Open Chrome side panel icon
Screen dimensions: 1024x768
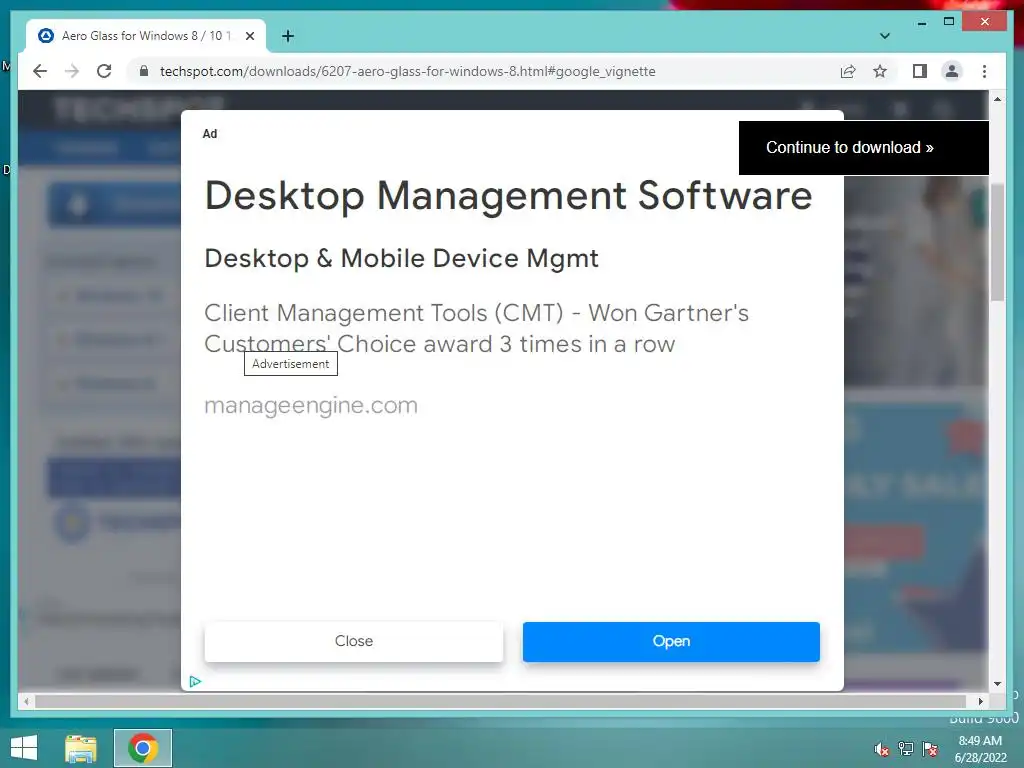920,71
